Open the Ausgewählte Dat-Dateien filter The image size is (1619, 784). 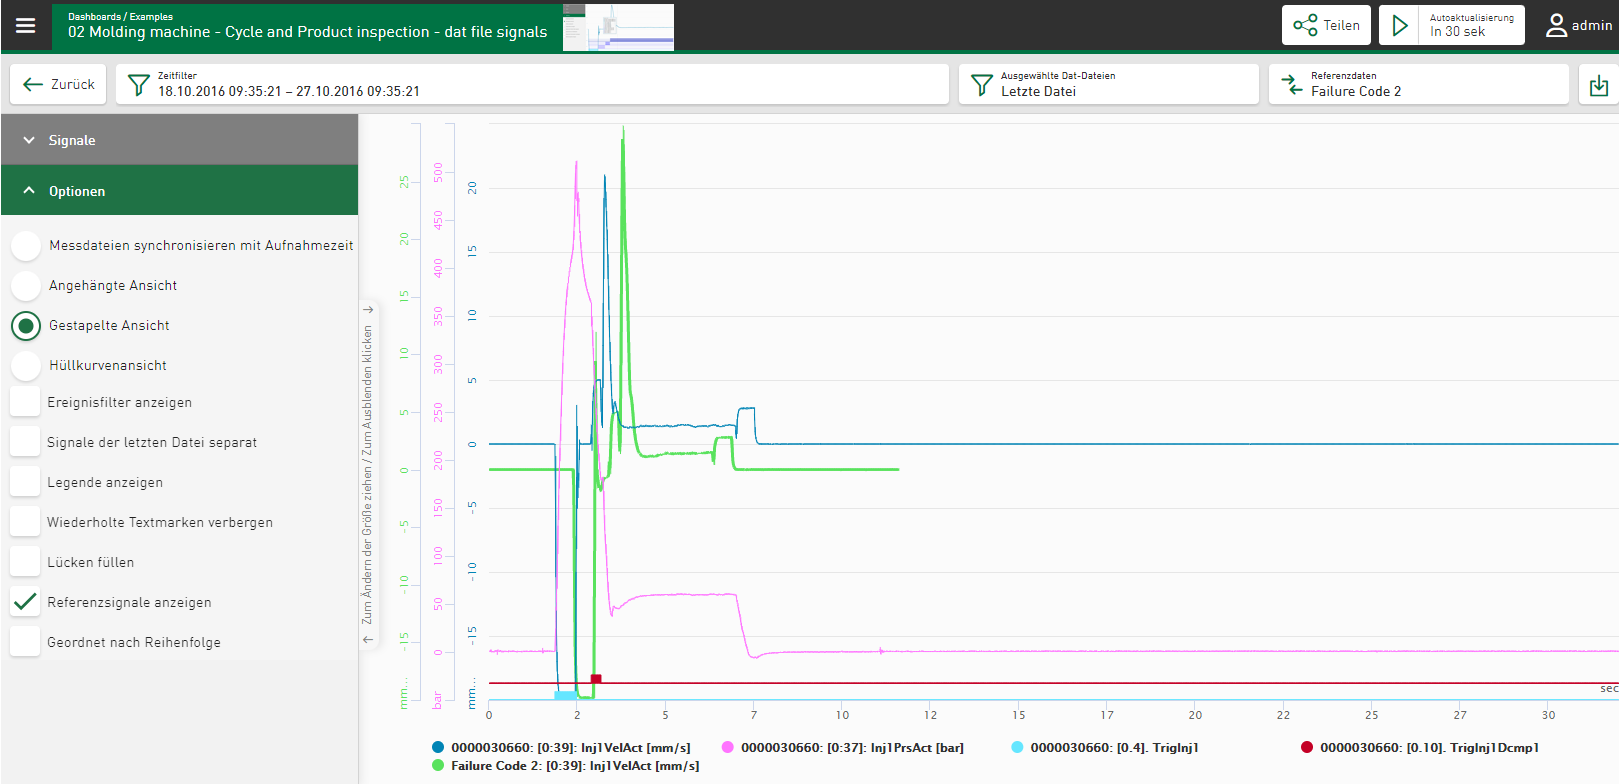click(1108, 85)
